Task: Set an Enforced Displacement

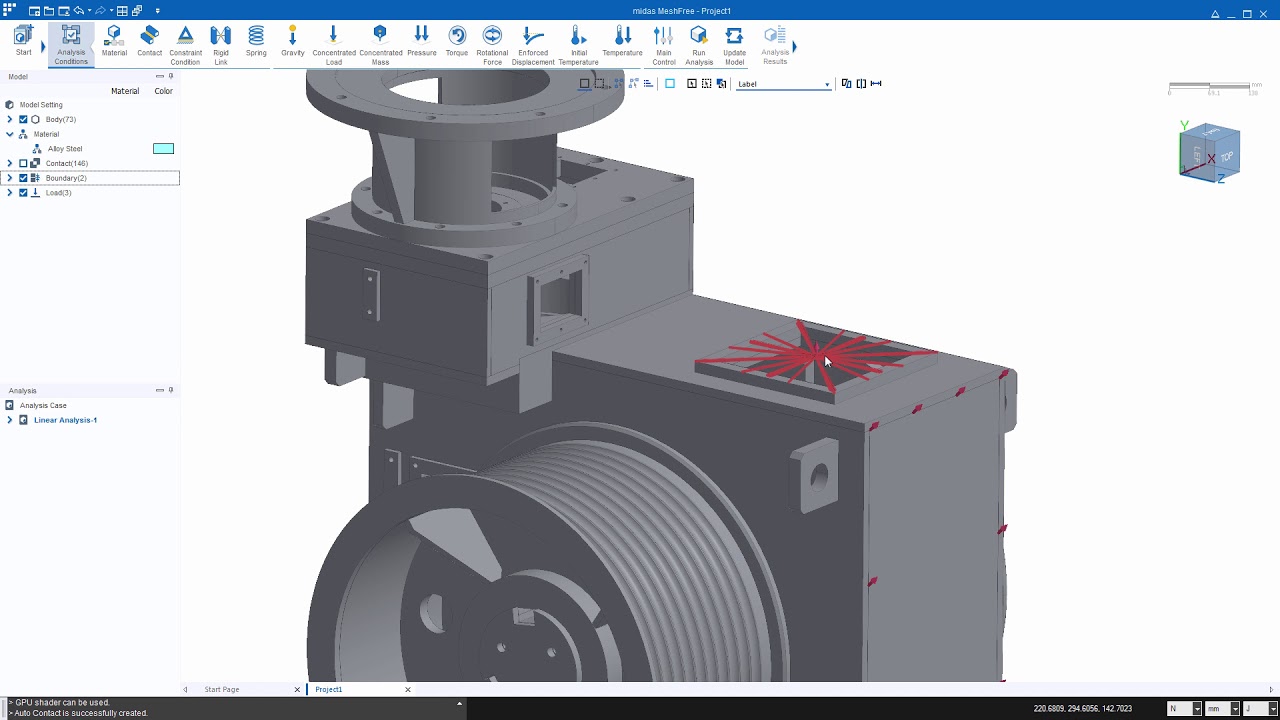Action: [x=533, y=45]
